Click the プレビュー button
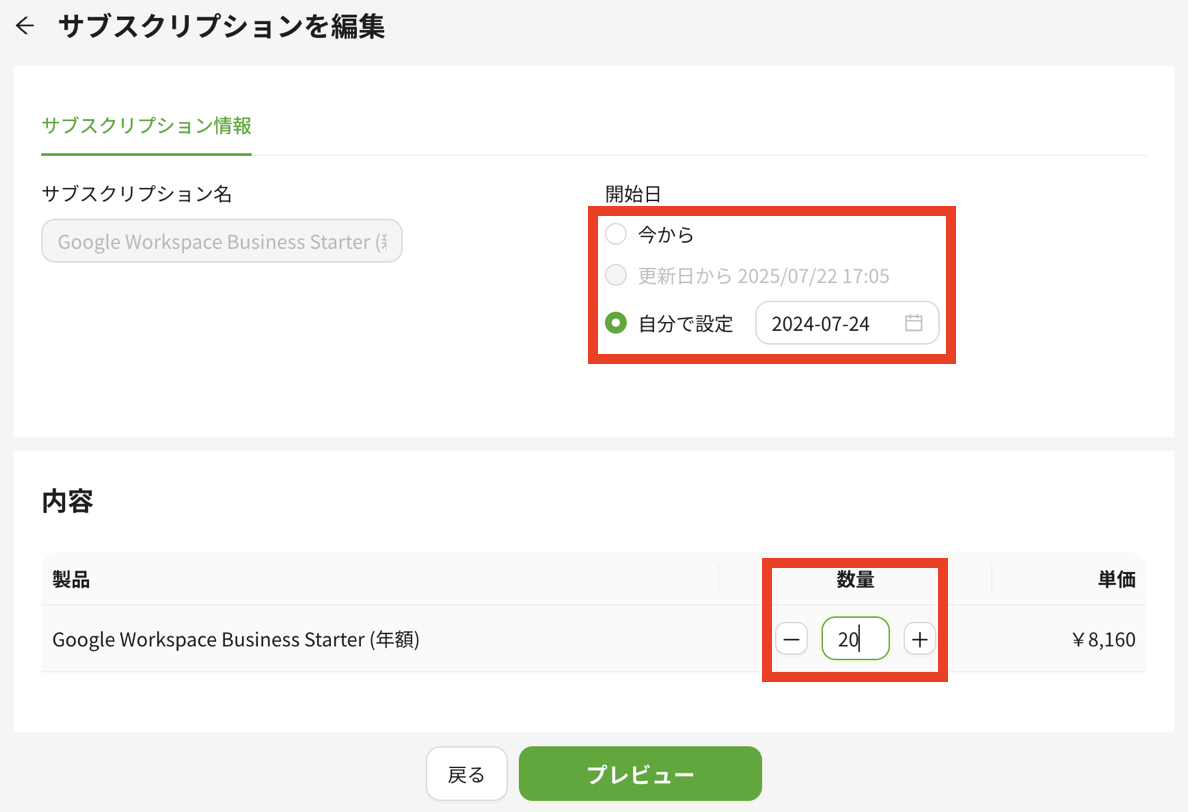1188x812 pixels. pos(640,774)
